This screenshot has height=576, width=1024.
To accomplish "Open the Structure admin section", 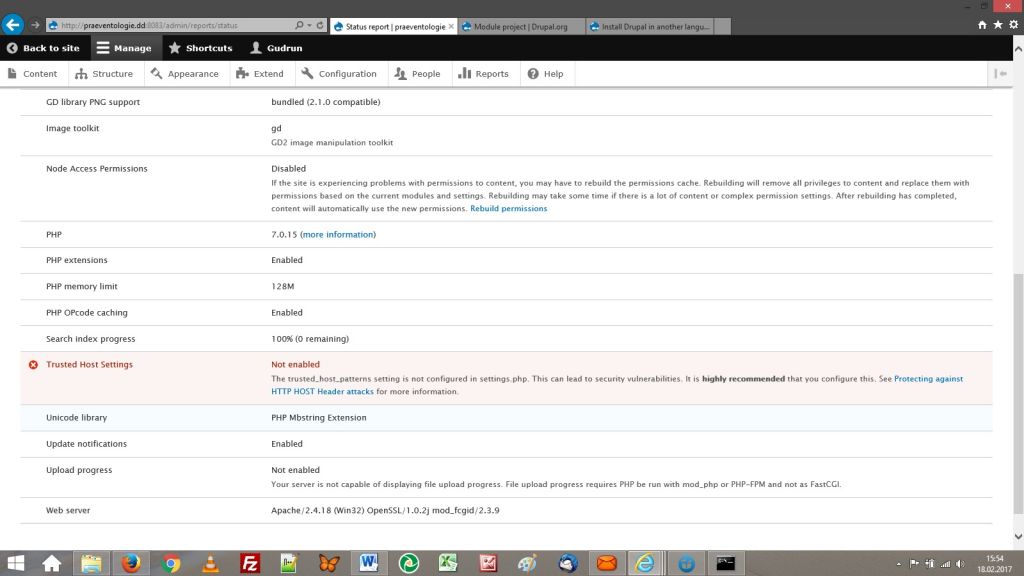I will point(104,74).
